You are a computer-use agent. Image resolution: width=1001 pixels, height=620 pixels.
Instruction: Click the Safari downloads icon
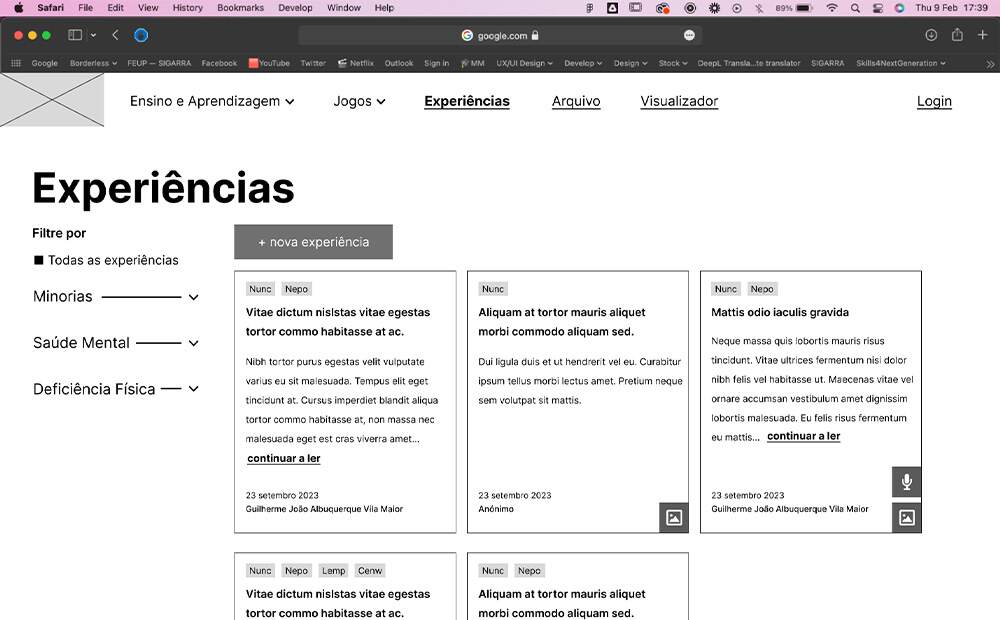(931, 35)
